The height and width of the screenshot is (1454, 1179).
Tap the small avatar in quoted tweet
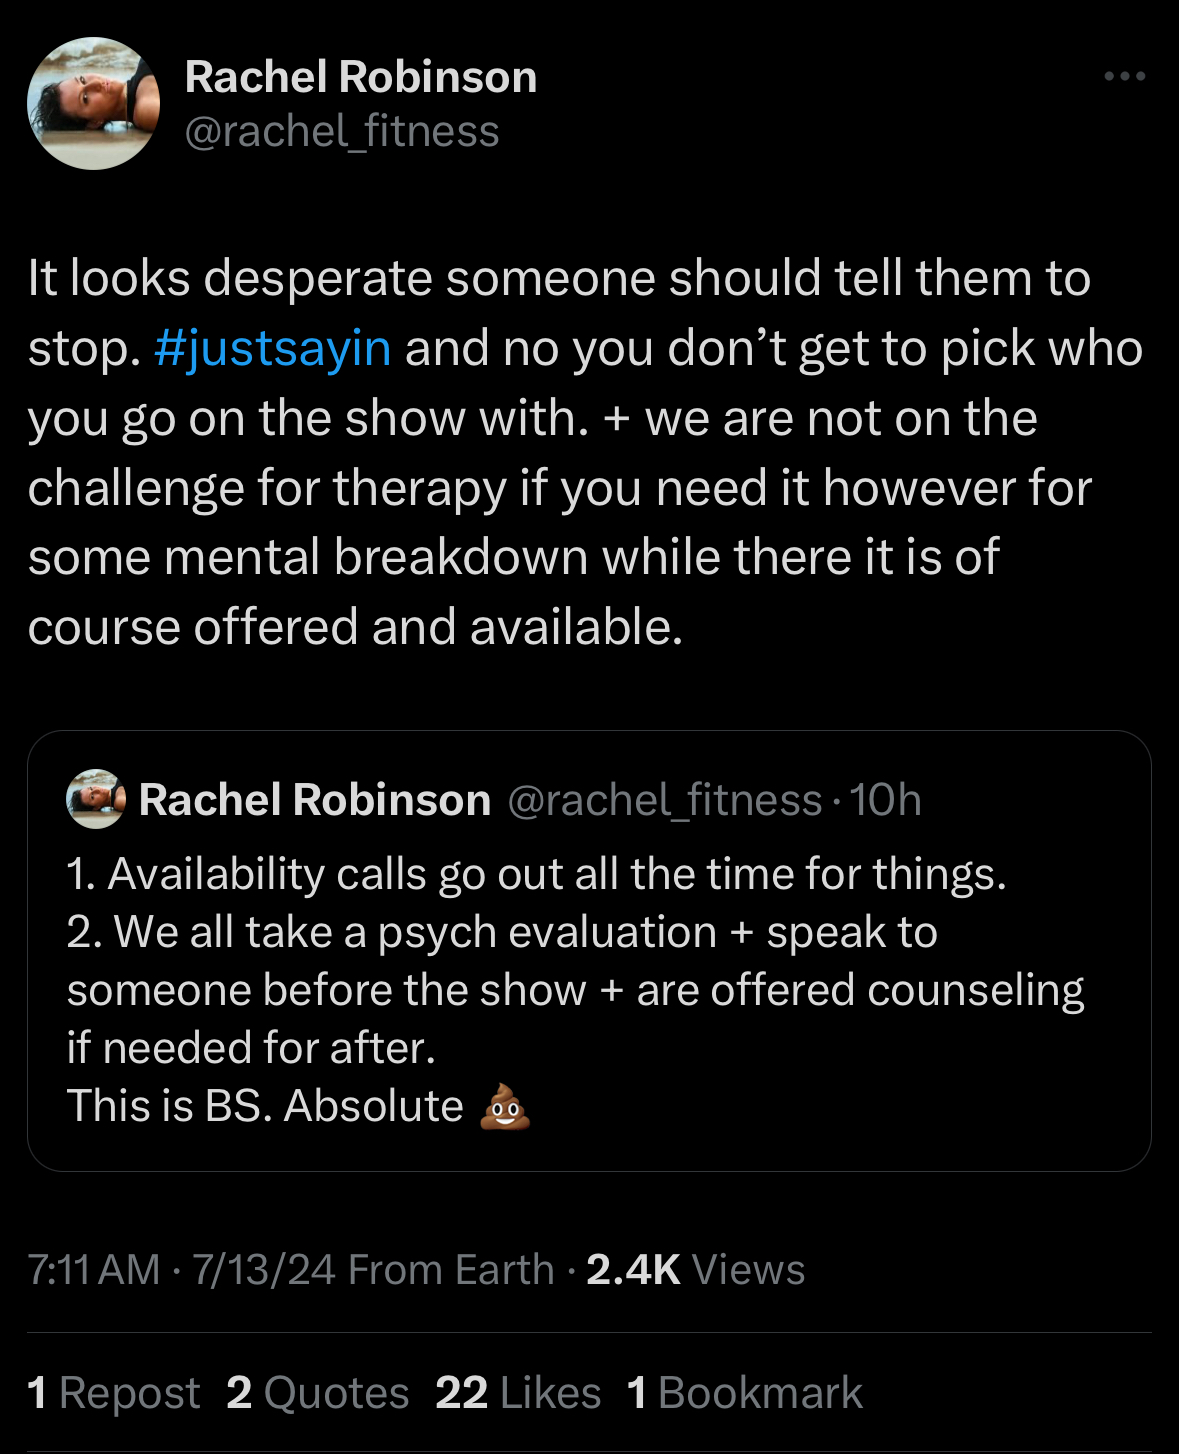pos(96,799)
